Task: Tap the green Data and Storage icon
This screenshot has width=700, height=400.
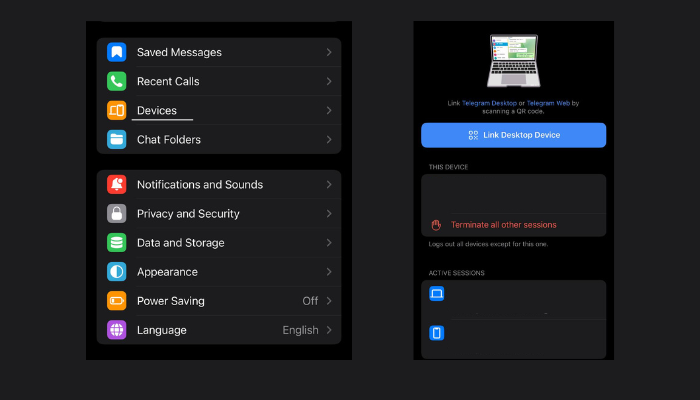Action: click(x=117, y=242)
